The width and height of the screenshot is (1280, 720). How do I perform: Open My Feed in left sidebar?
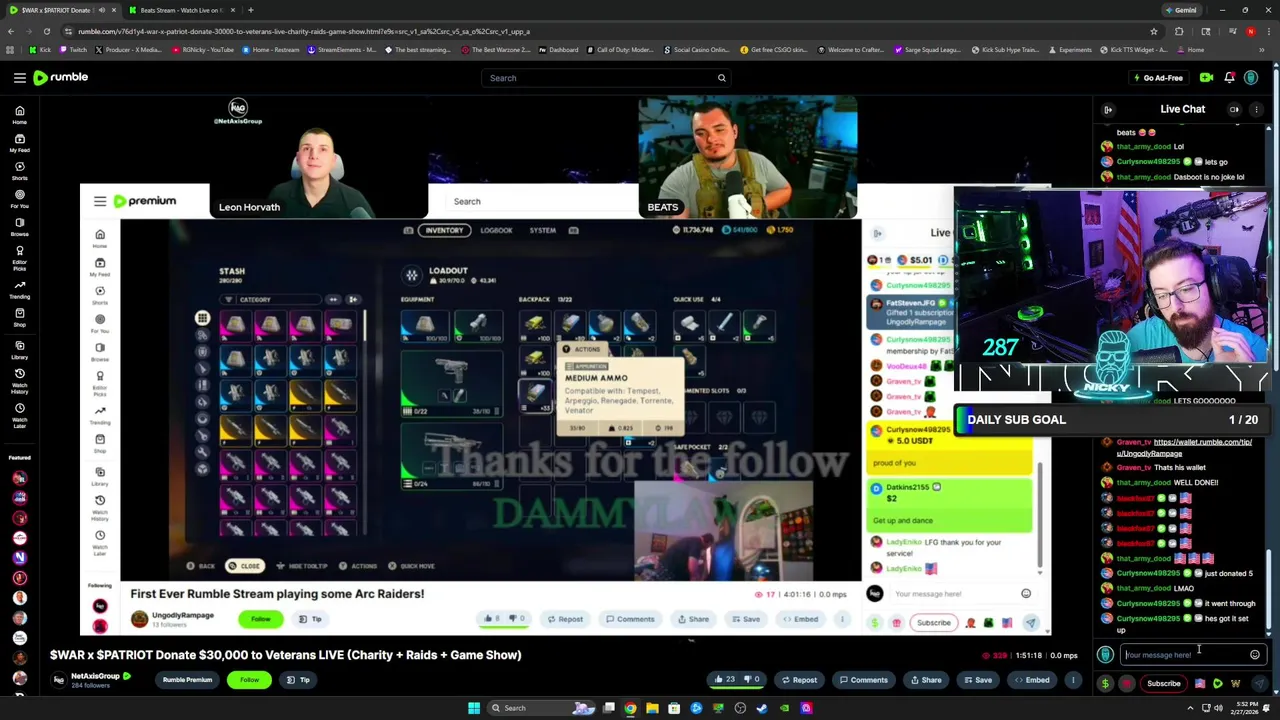pyautogui.click(x=19, y=143)
